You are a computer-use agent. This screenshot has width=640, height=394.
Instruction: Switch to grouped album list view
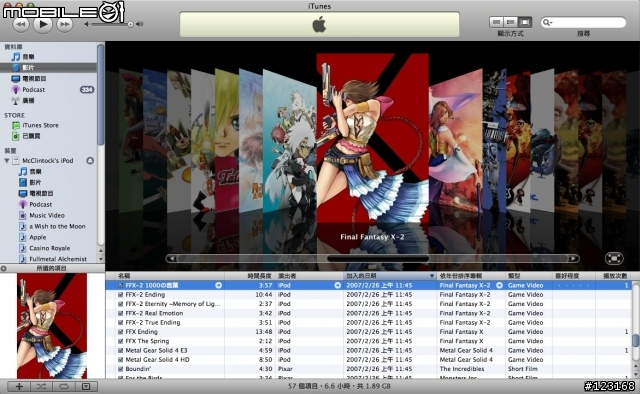point(510,22)
